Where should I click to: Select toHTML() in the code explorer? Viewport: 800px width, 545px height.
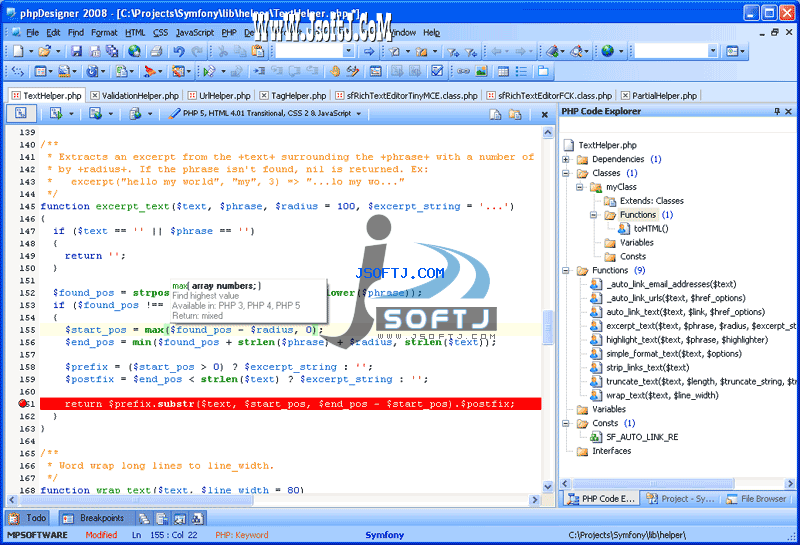(x=651, y=229)
